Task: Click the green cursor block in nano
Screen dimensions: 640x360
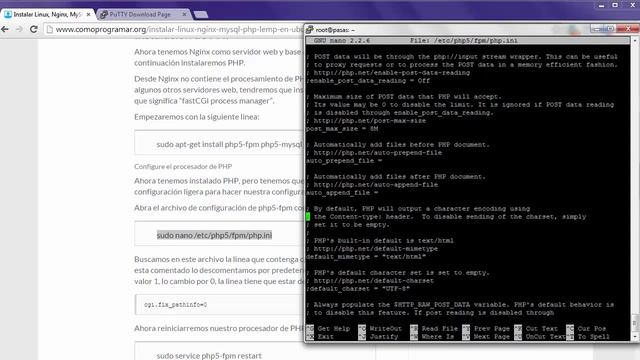Action: 308,217
